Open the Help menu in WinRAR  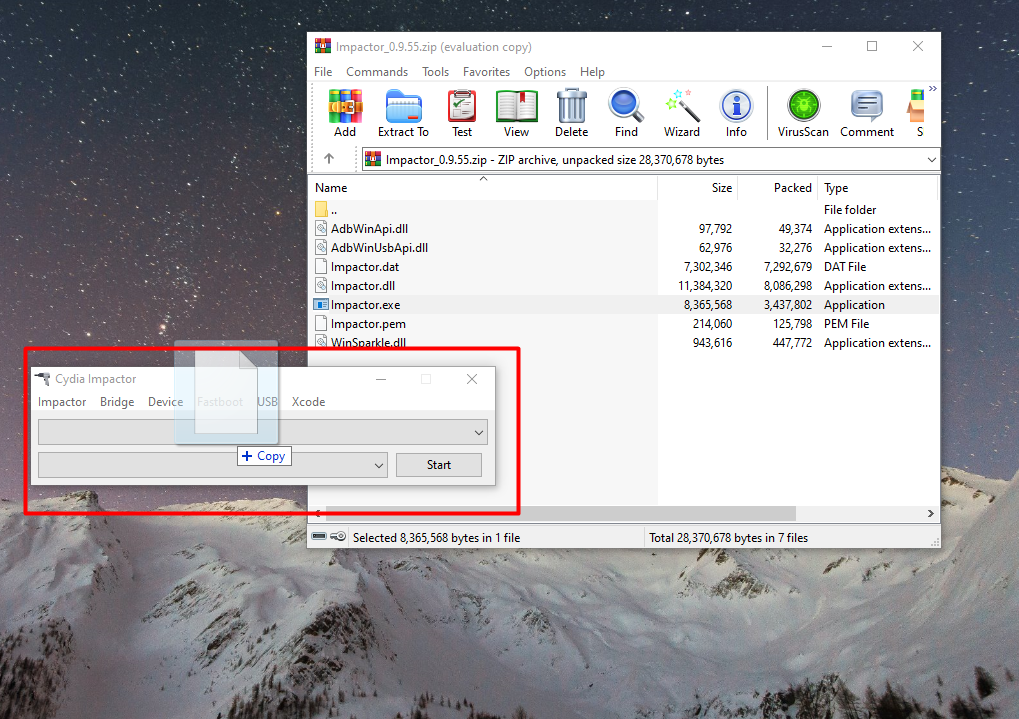pyautogui.click(x=592, y=72)
